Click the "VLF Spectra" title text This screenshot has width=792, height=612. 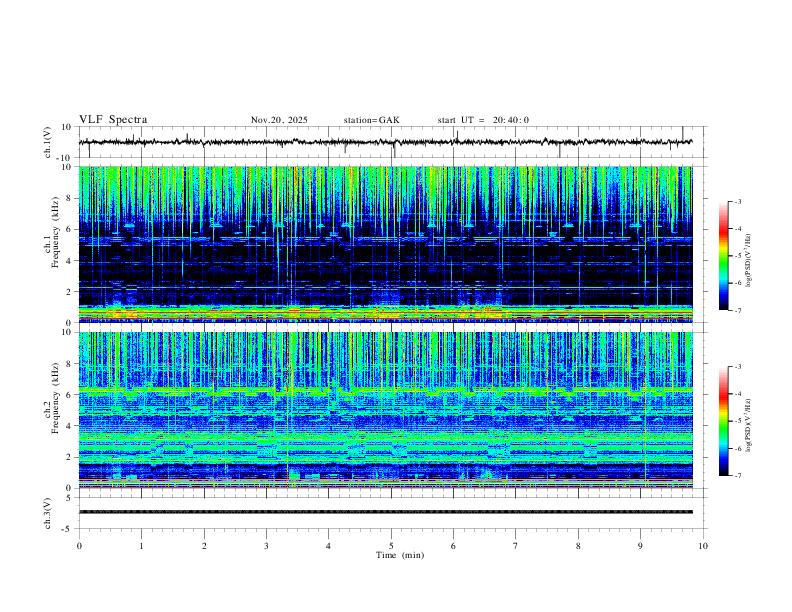click(x=113, y=120)
